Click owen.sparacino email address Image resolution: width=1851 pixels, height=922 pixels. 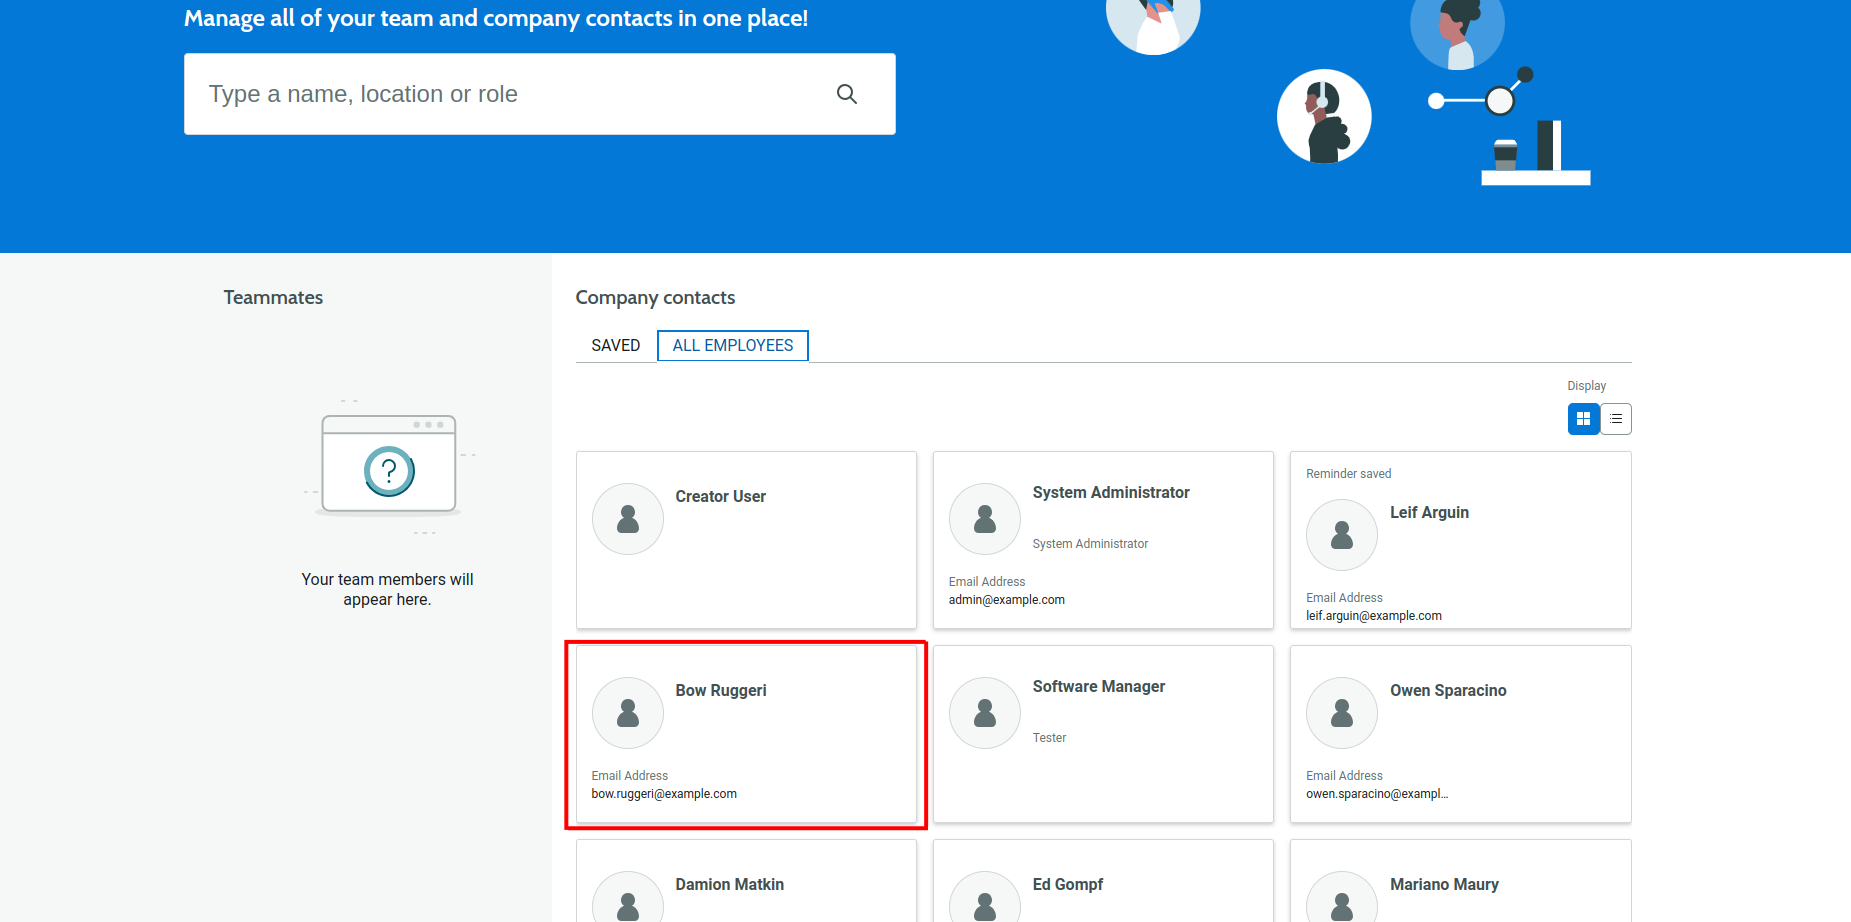point(1376,794)
